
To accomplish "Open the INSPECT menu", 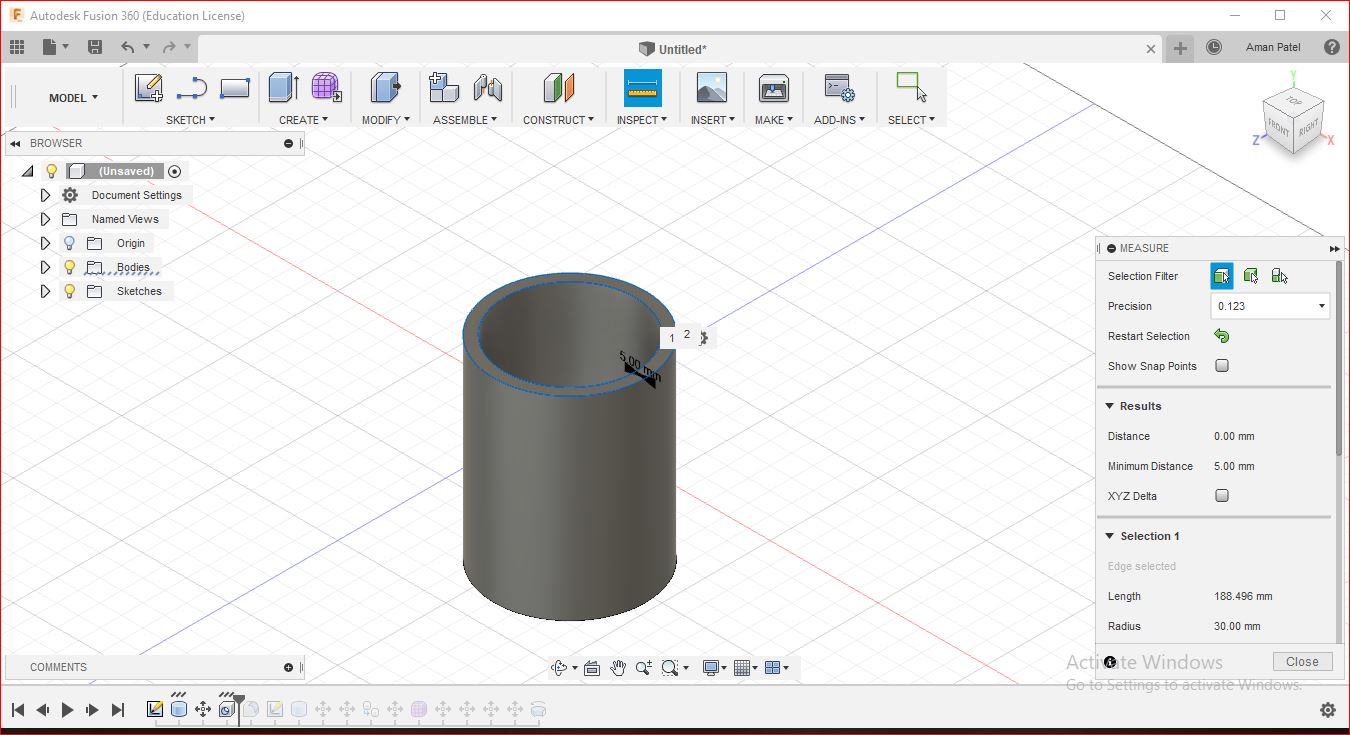I will [x=641, y=120].
